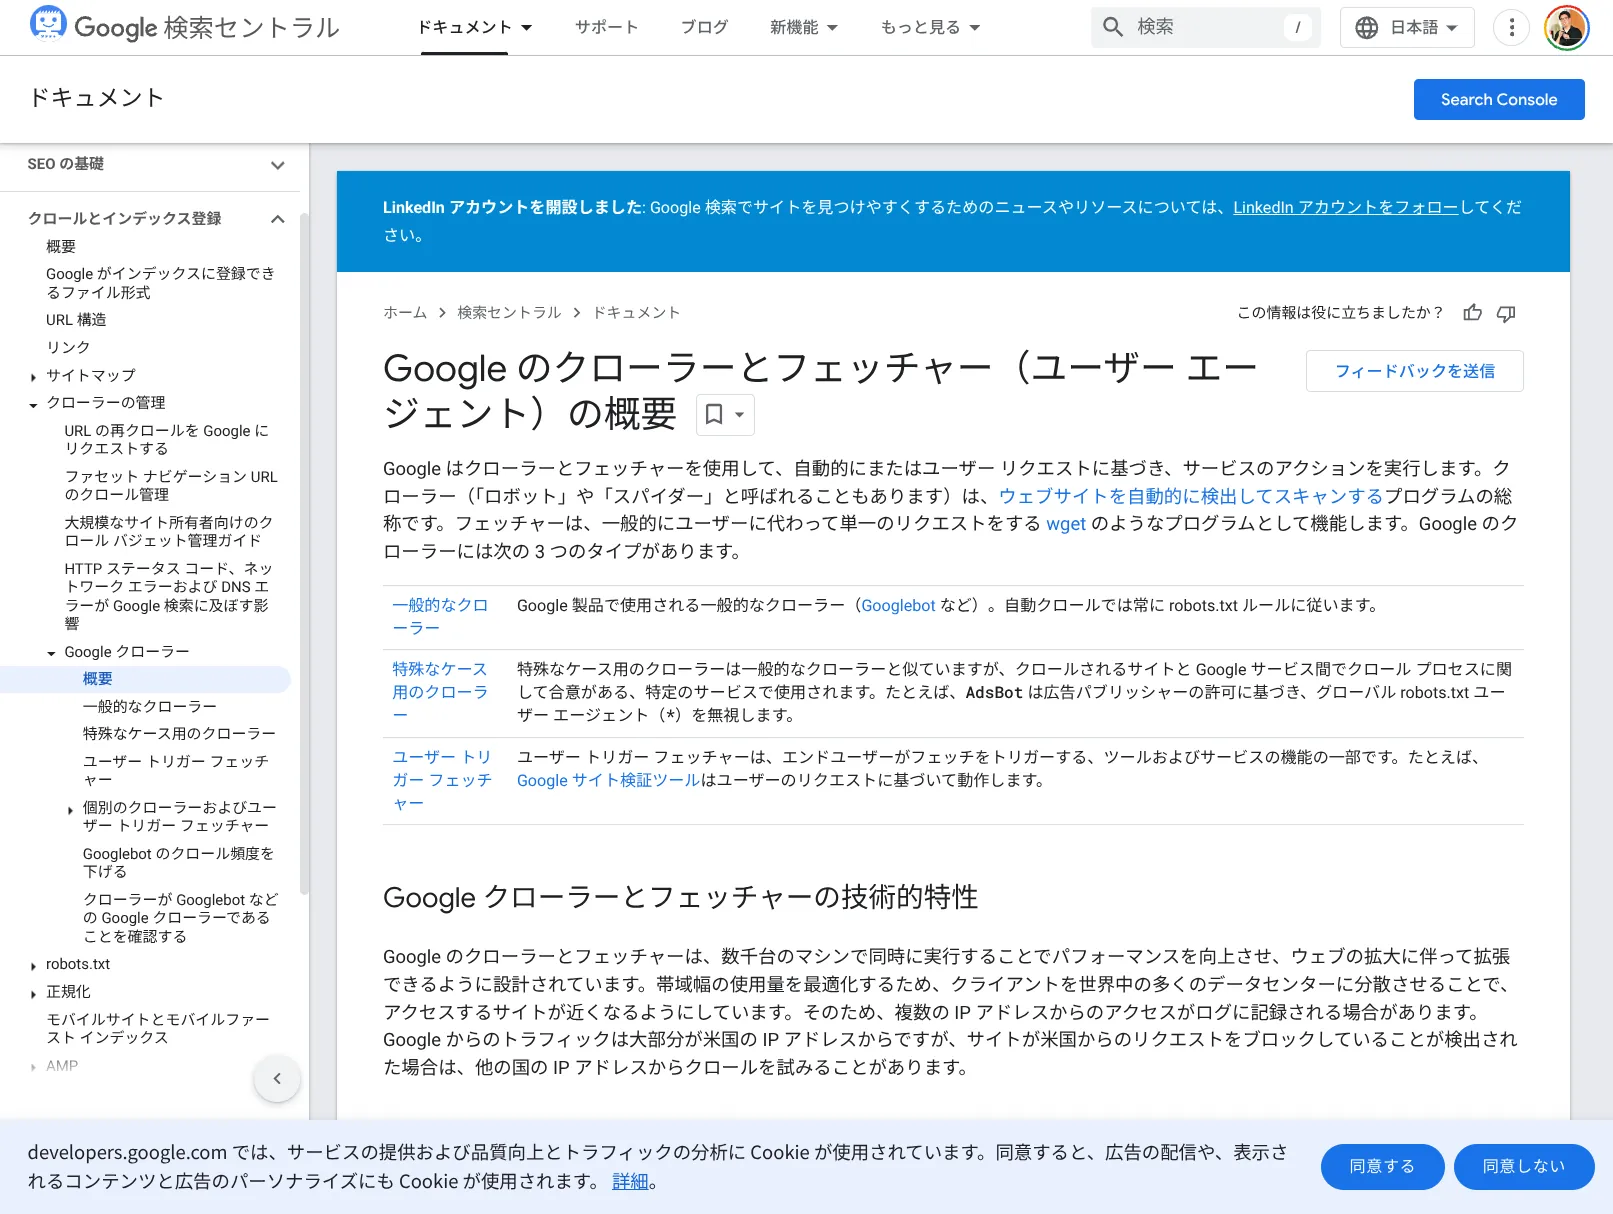Expand the robots.txt tree item
The image size is (1613, 1214).
[34, 966]
